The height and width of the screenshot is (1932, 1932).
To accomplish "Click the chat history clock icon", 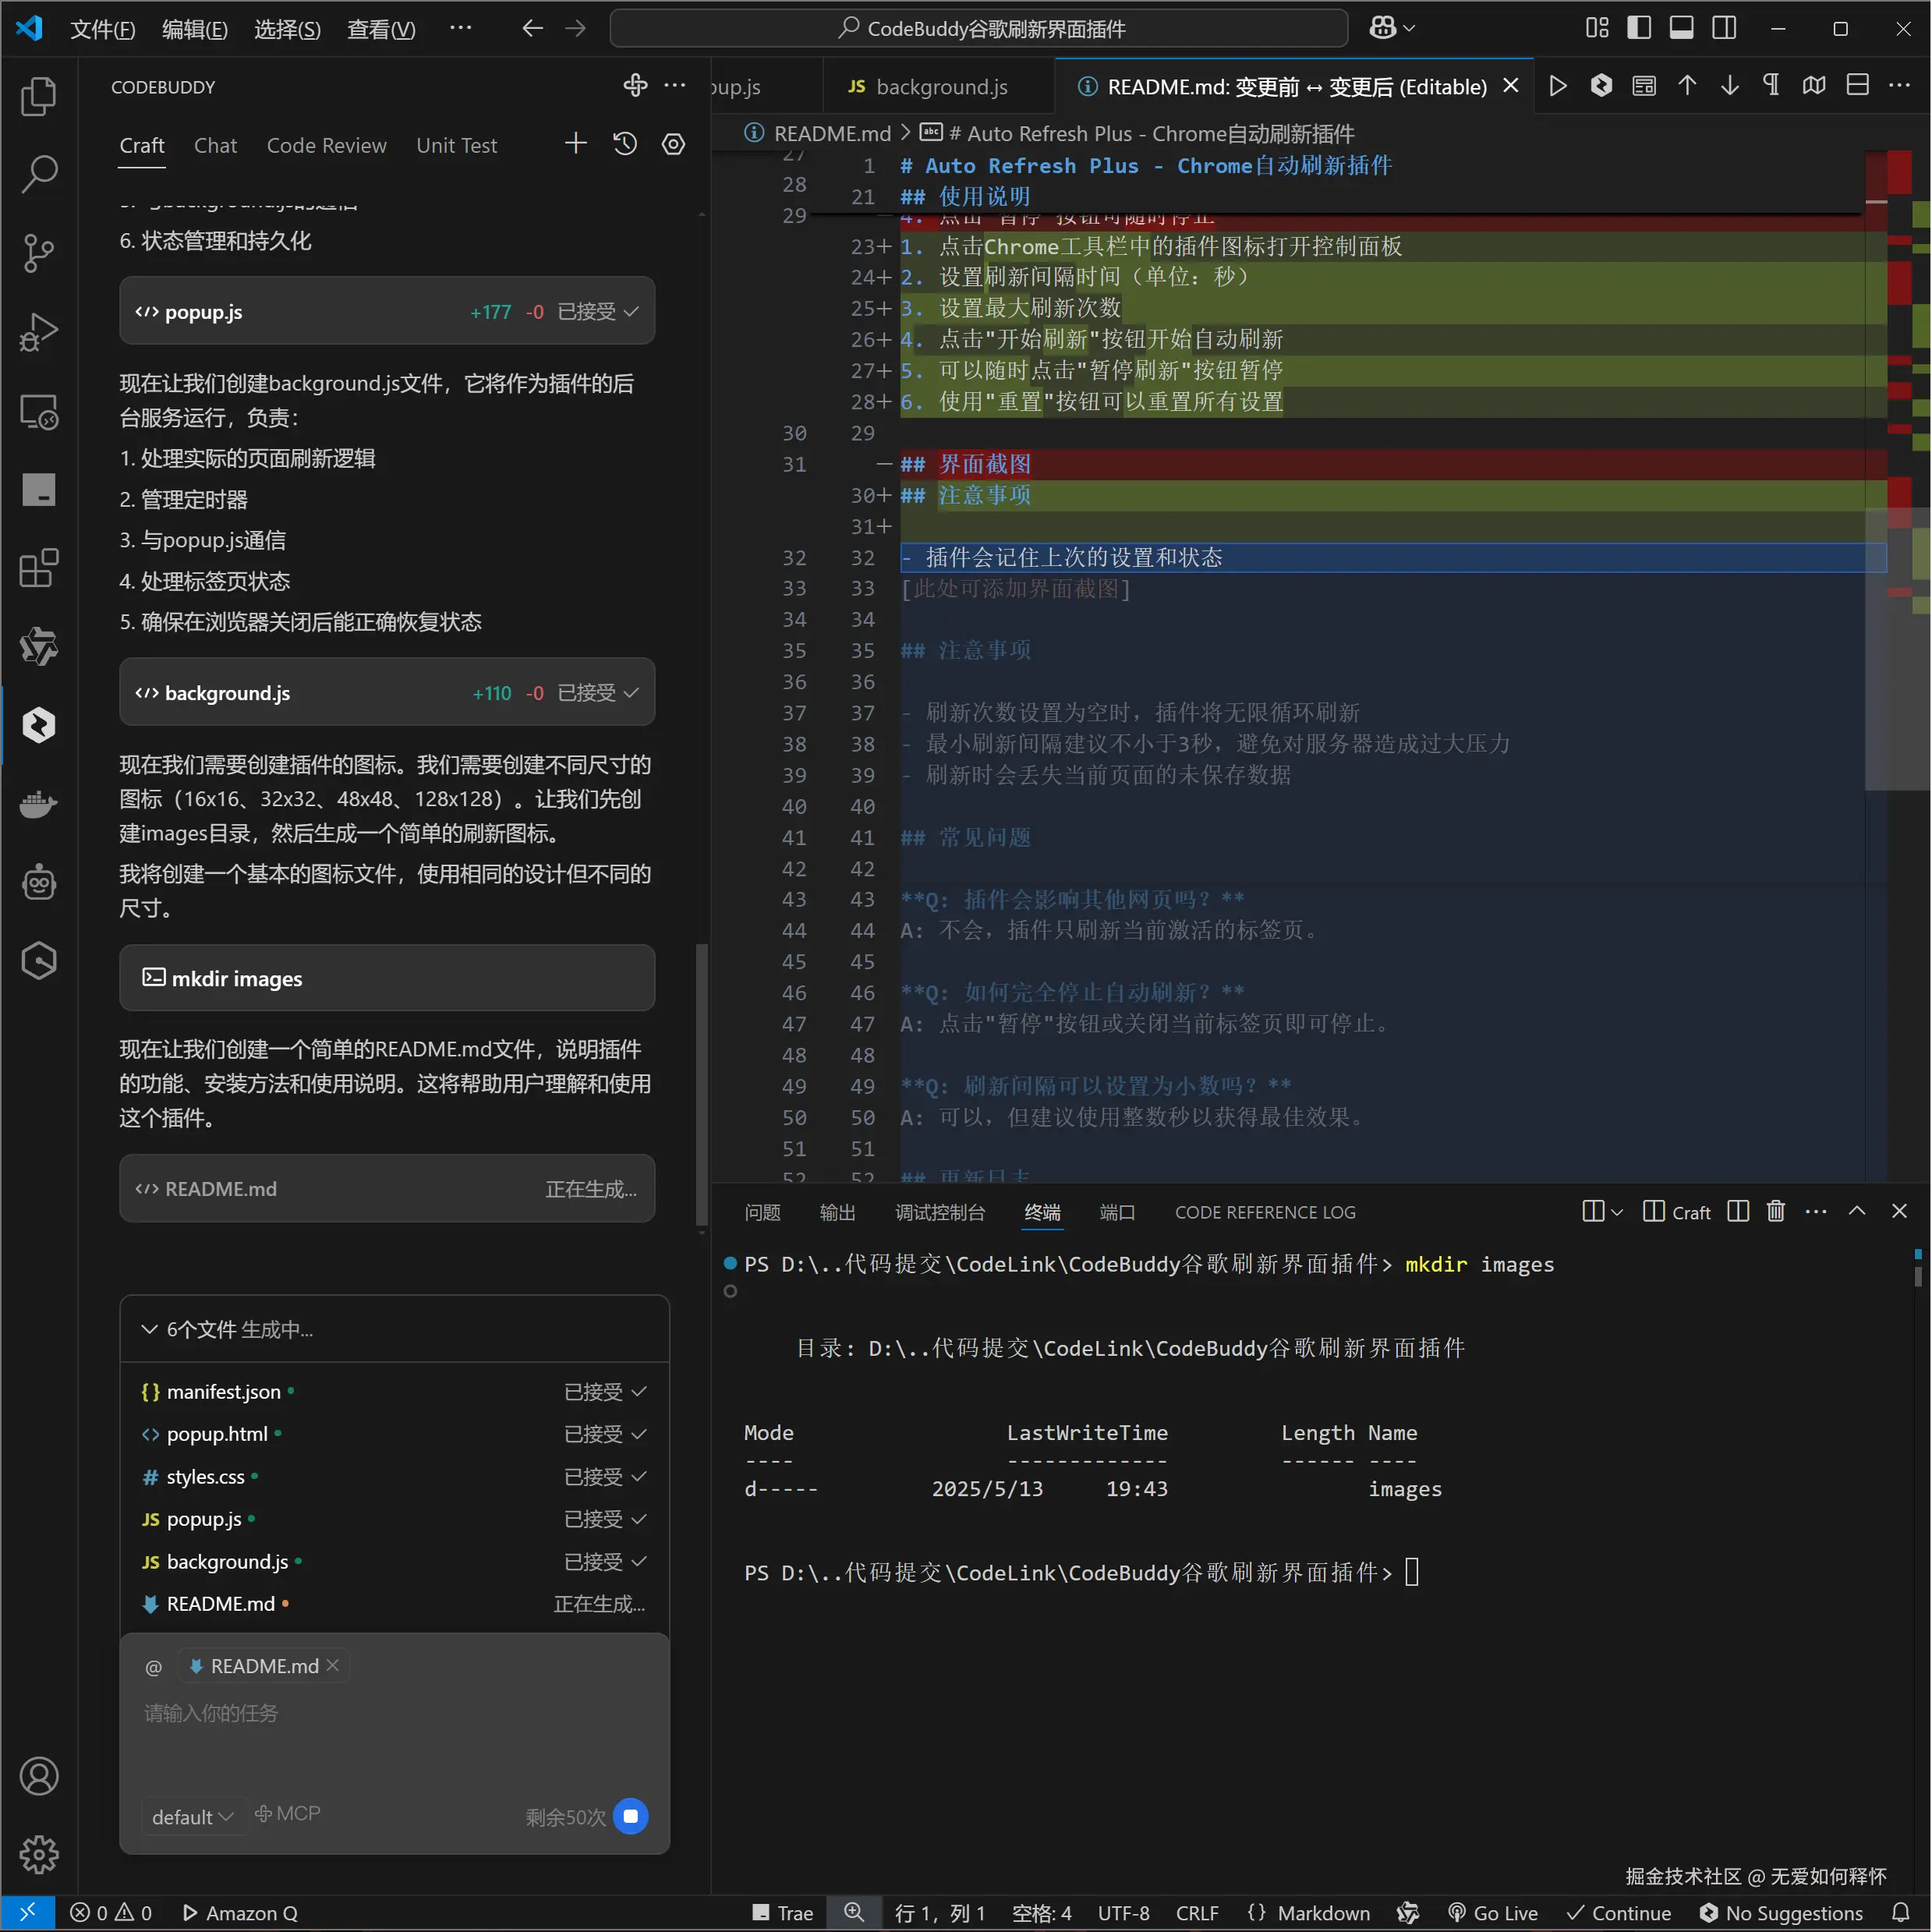I will [x=625, y=144].
